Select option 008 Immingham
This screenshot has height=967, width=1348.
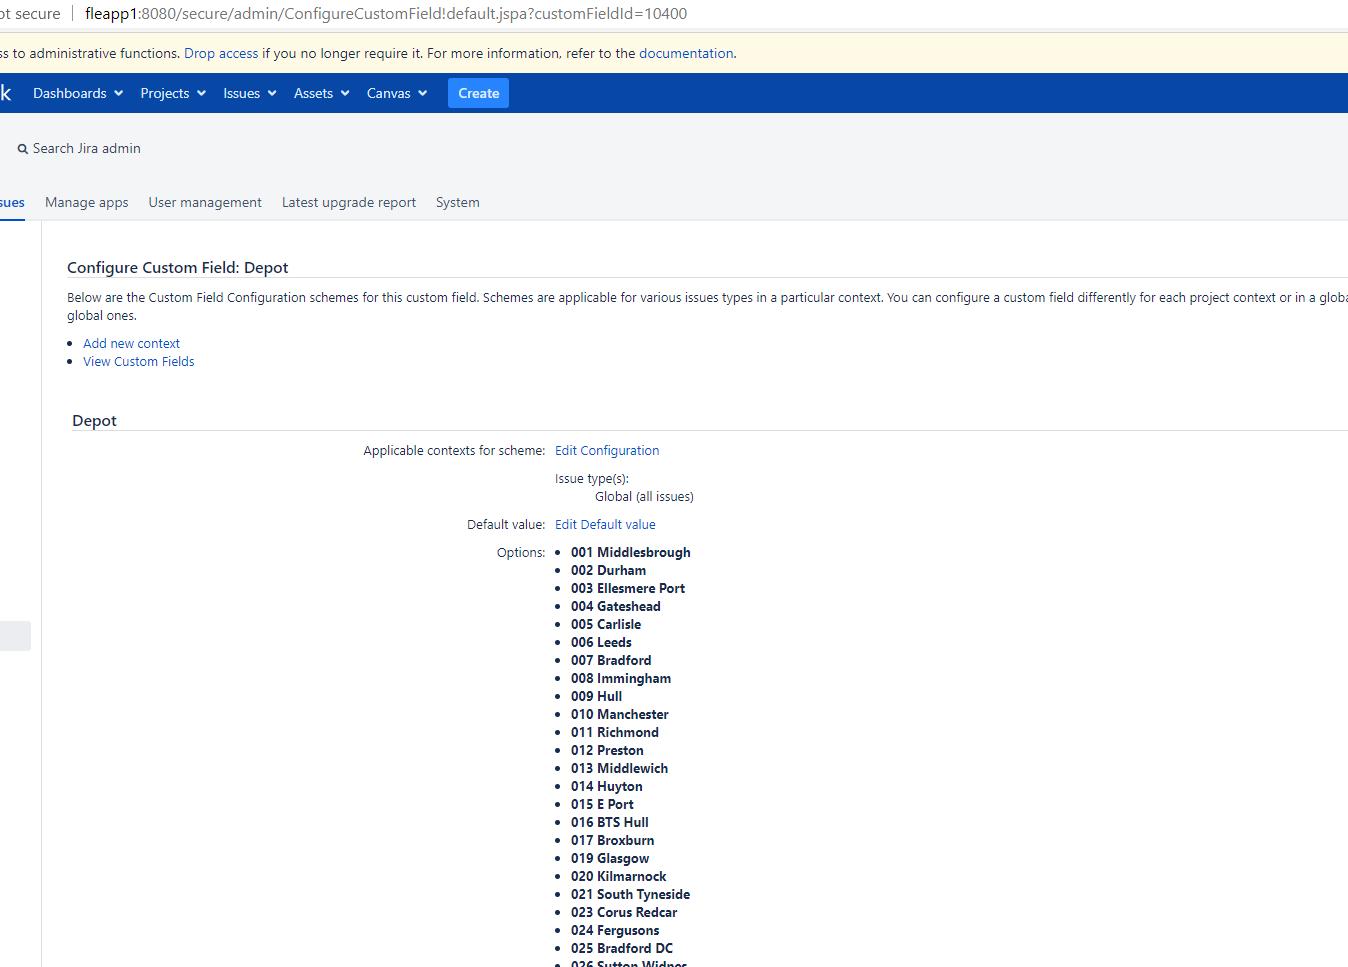pos(621,679)
